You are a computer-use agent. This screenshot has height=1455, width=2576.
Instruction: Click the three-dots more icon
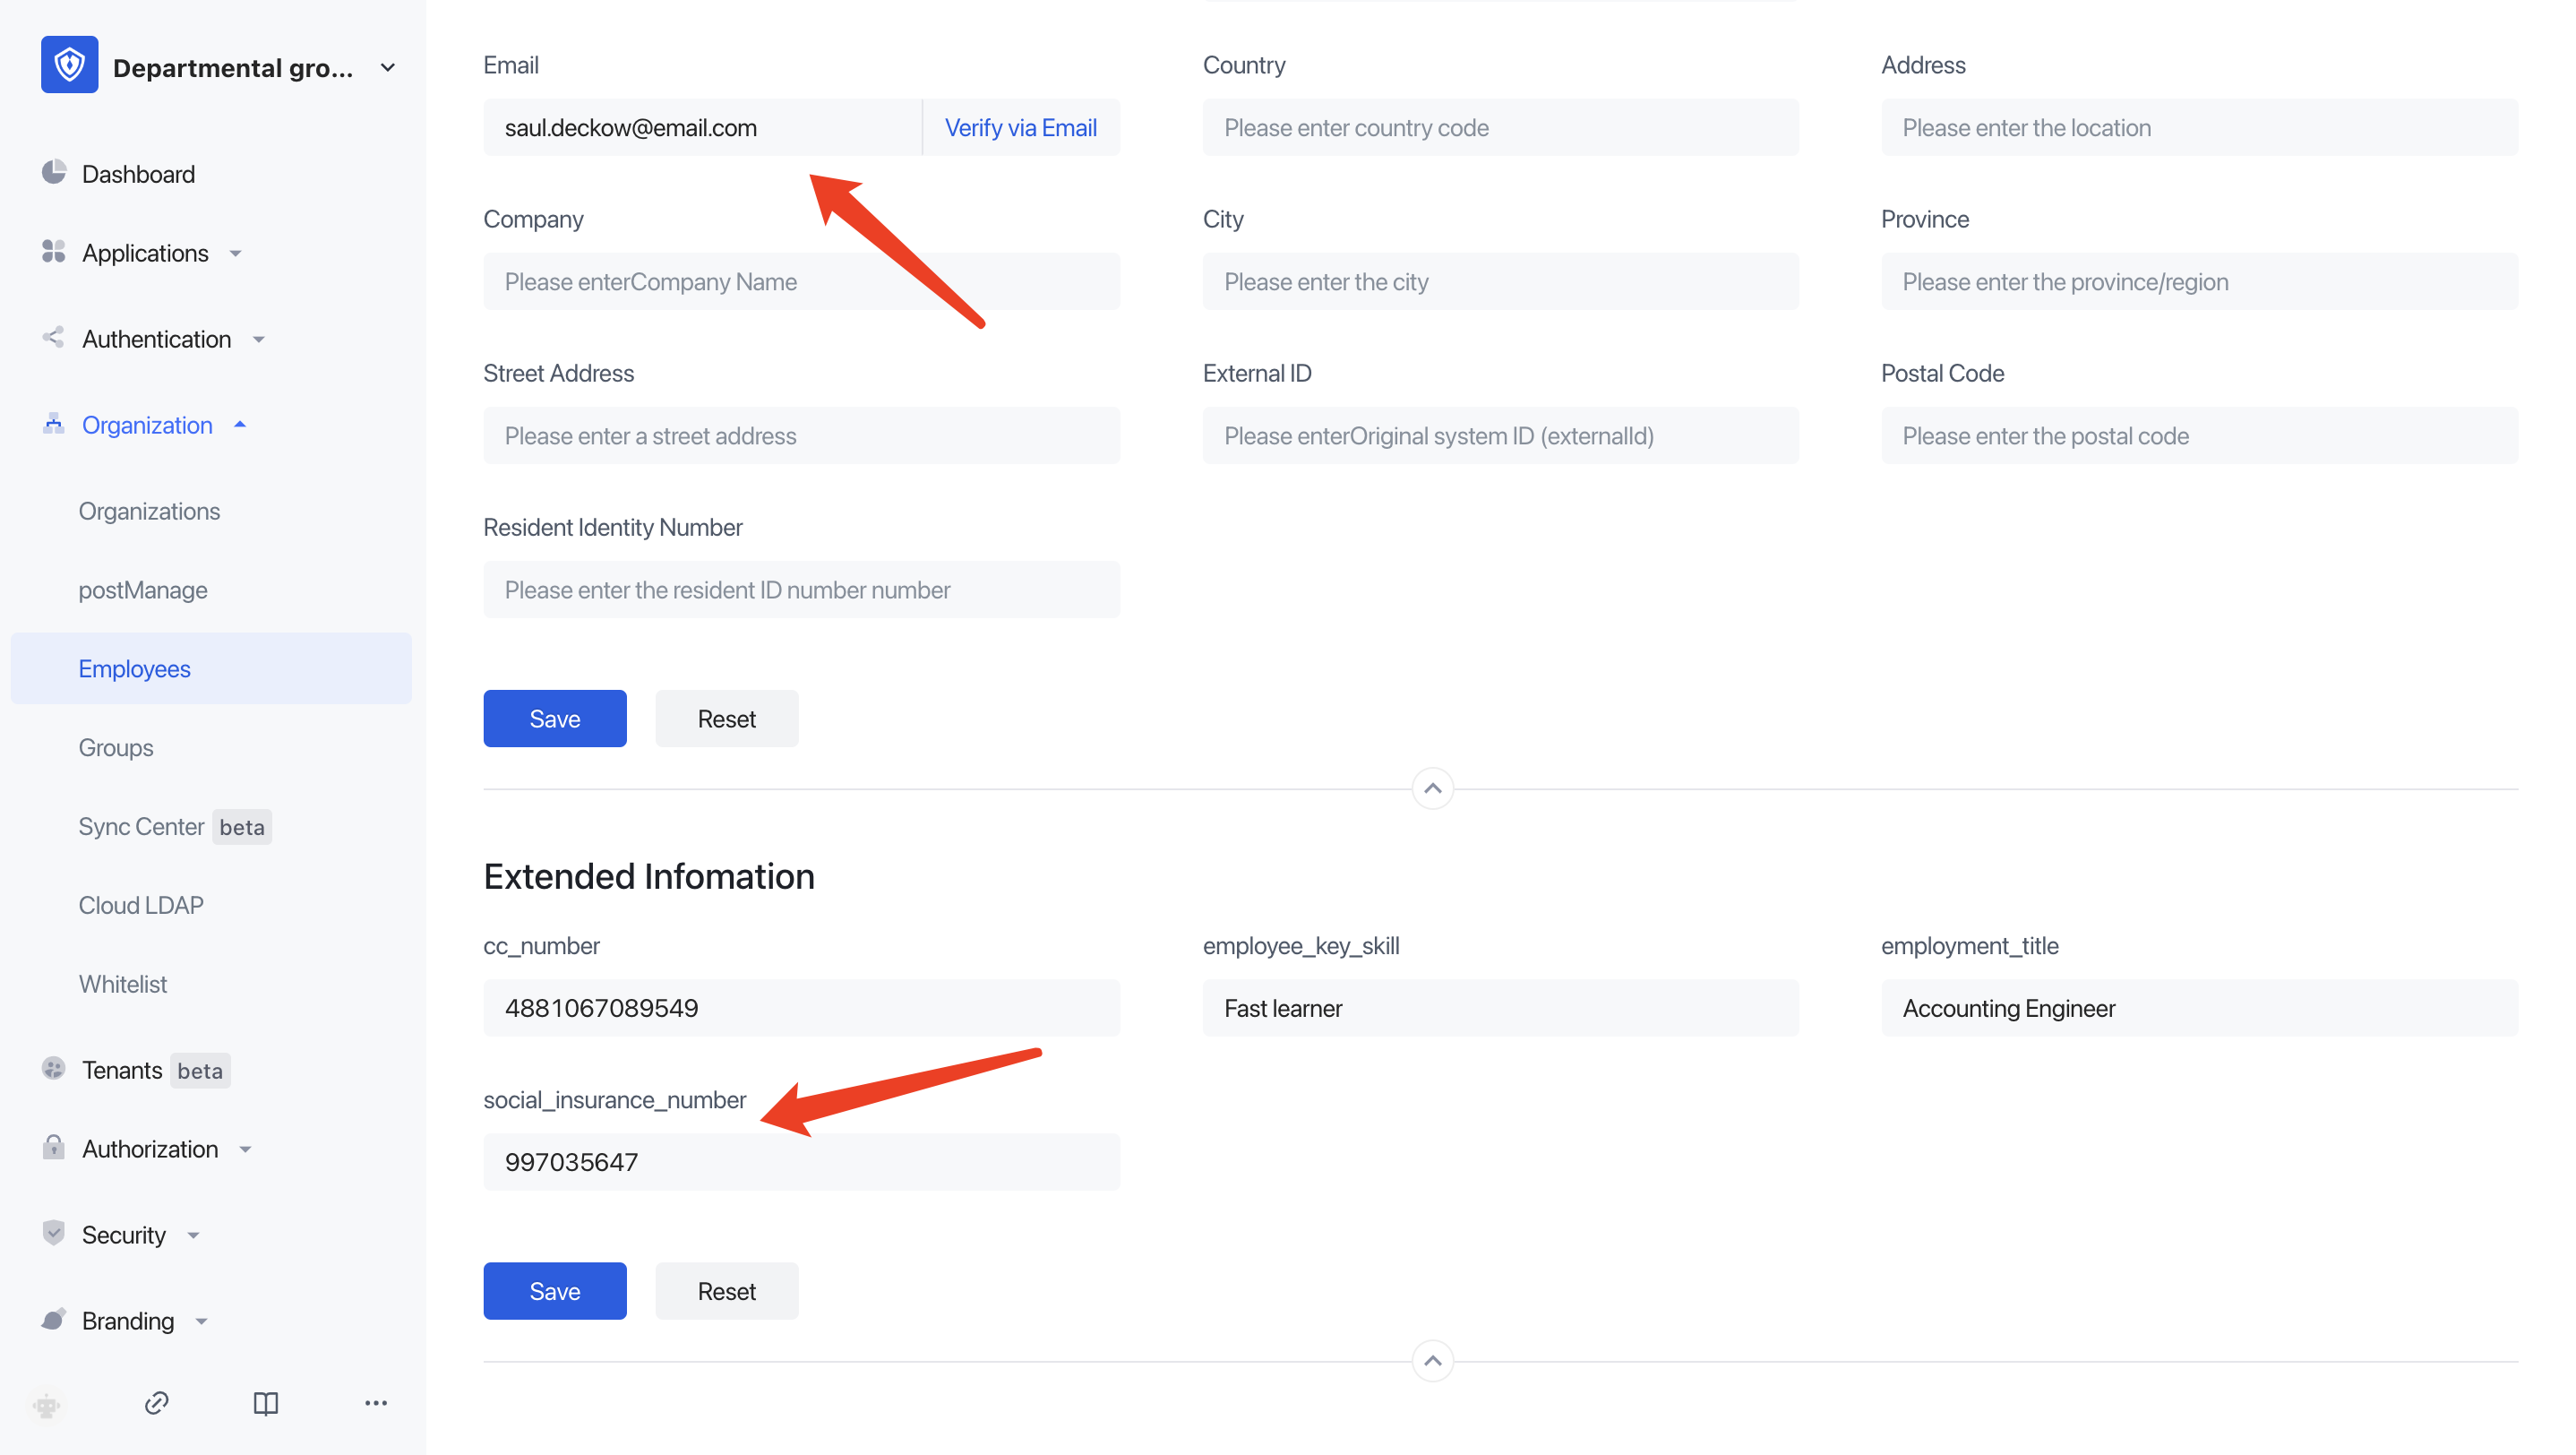(x=375, y=1402)
